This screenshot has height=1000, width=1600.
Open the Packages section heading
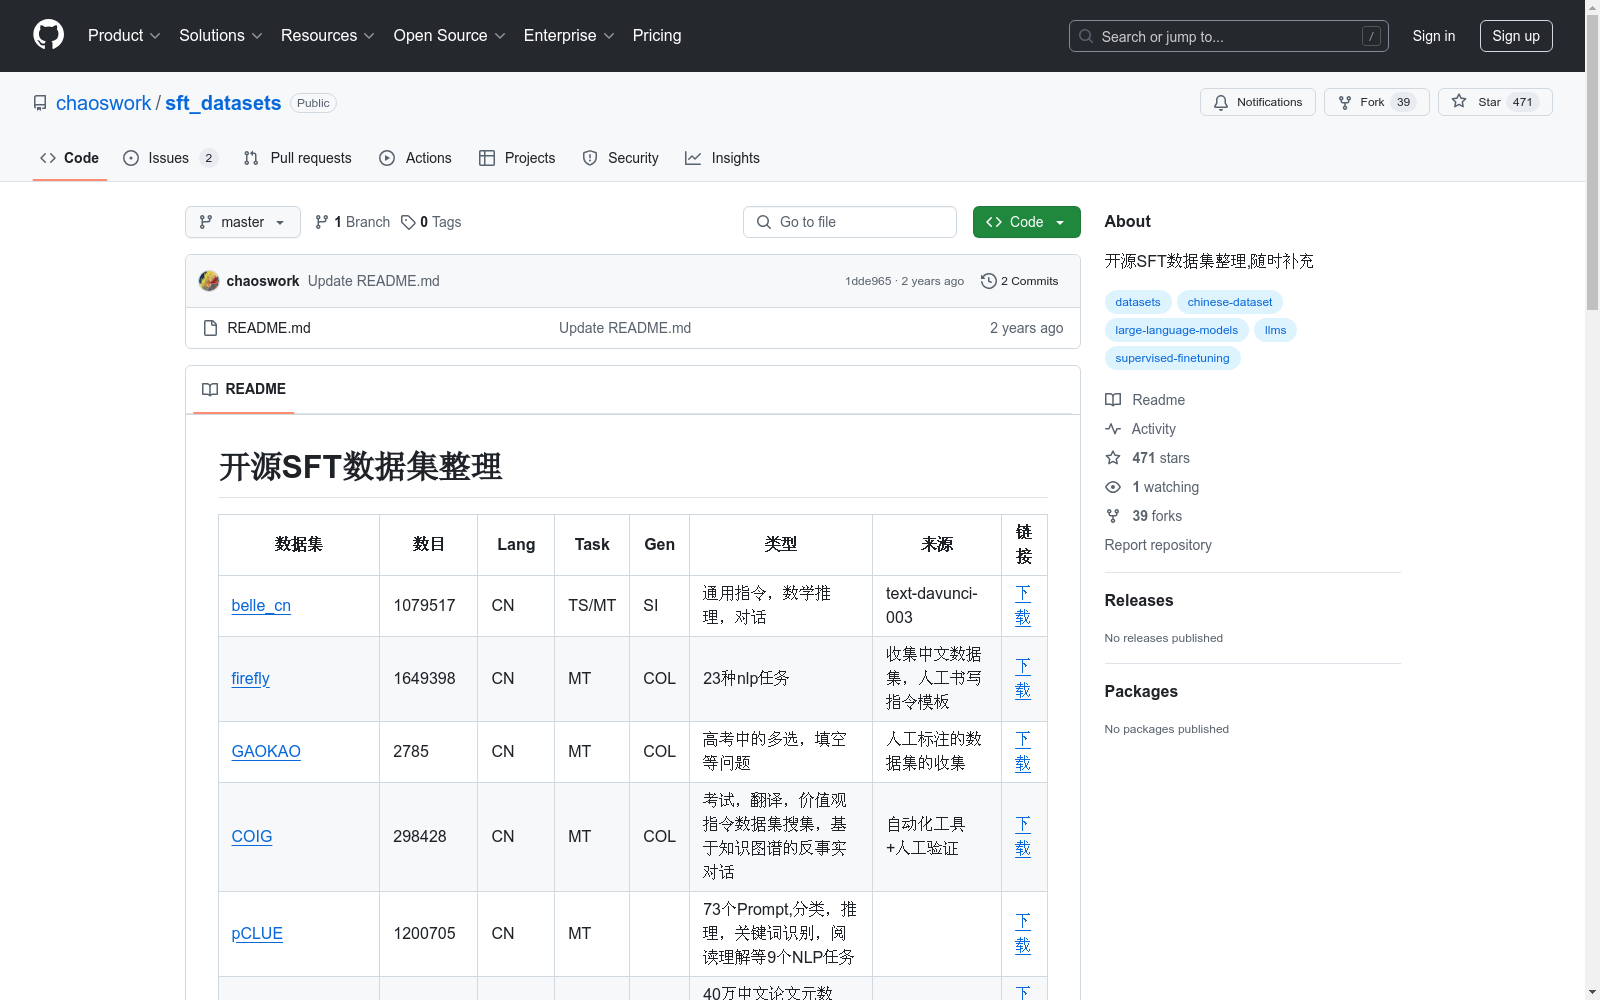click(1141, 692)
